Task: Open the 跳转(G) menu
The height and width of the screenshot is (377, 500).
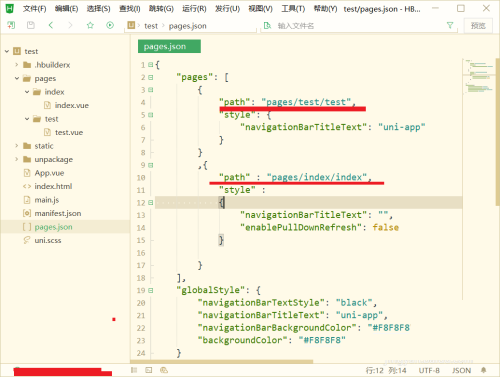Action: 161,9
